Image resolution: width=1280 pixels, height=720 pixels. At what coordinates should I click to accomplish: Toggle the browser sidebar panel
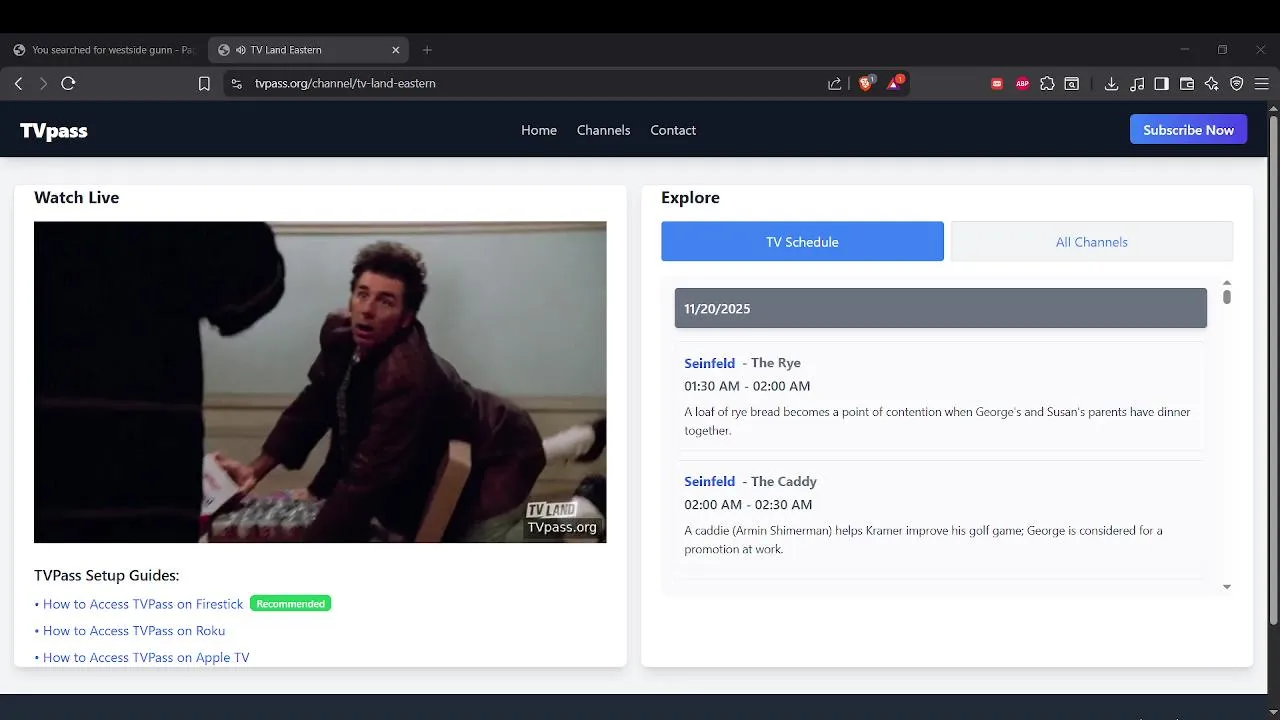[x=1161, y=84]
